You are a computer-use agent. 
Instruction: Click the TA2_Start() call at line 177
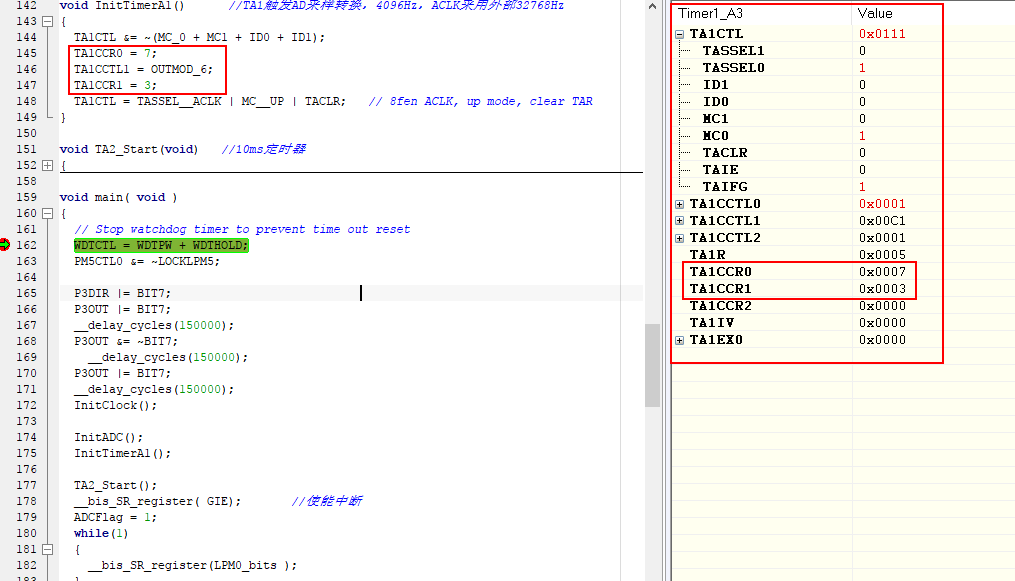[115, 485]
